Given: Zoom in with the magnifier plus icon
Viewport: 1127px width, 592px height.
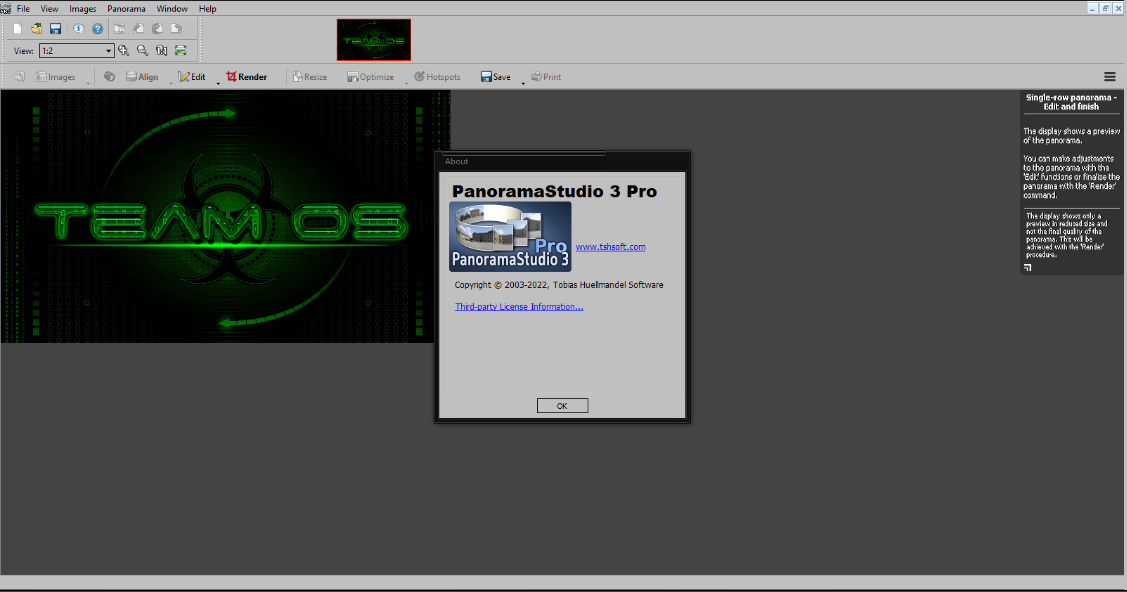Looking at the screenshot, I should [124, 50].
